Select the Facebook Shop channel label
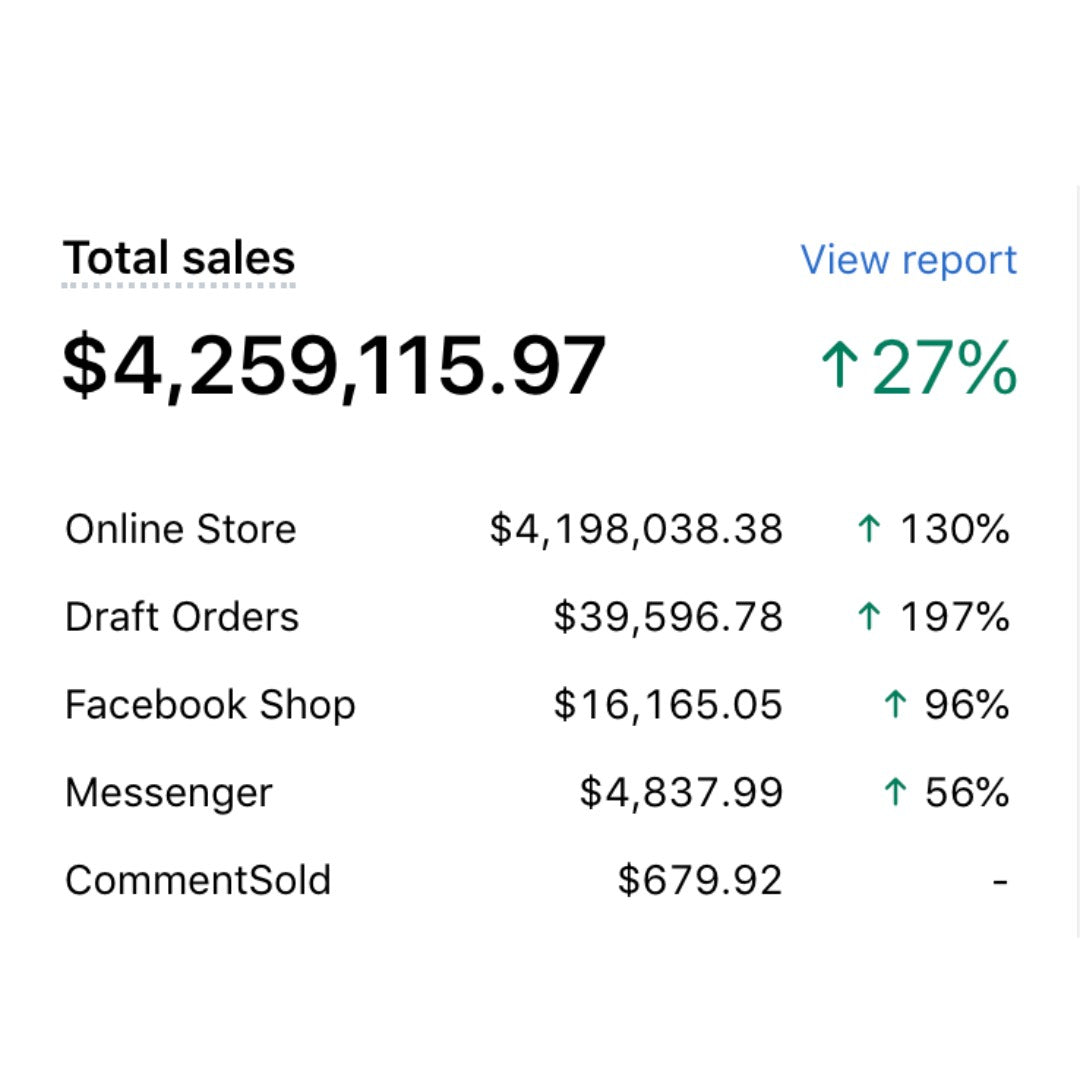The image size is (1080, 1080). (210, 705)
